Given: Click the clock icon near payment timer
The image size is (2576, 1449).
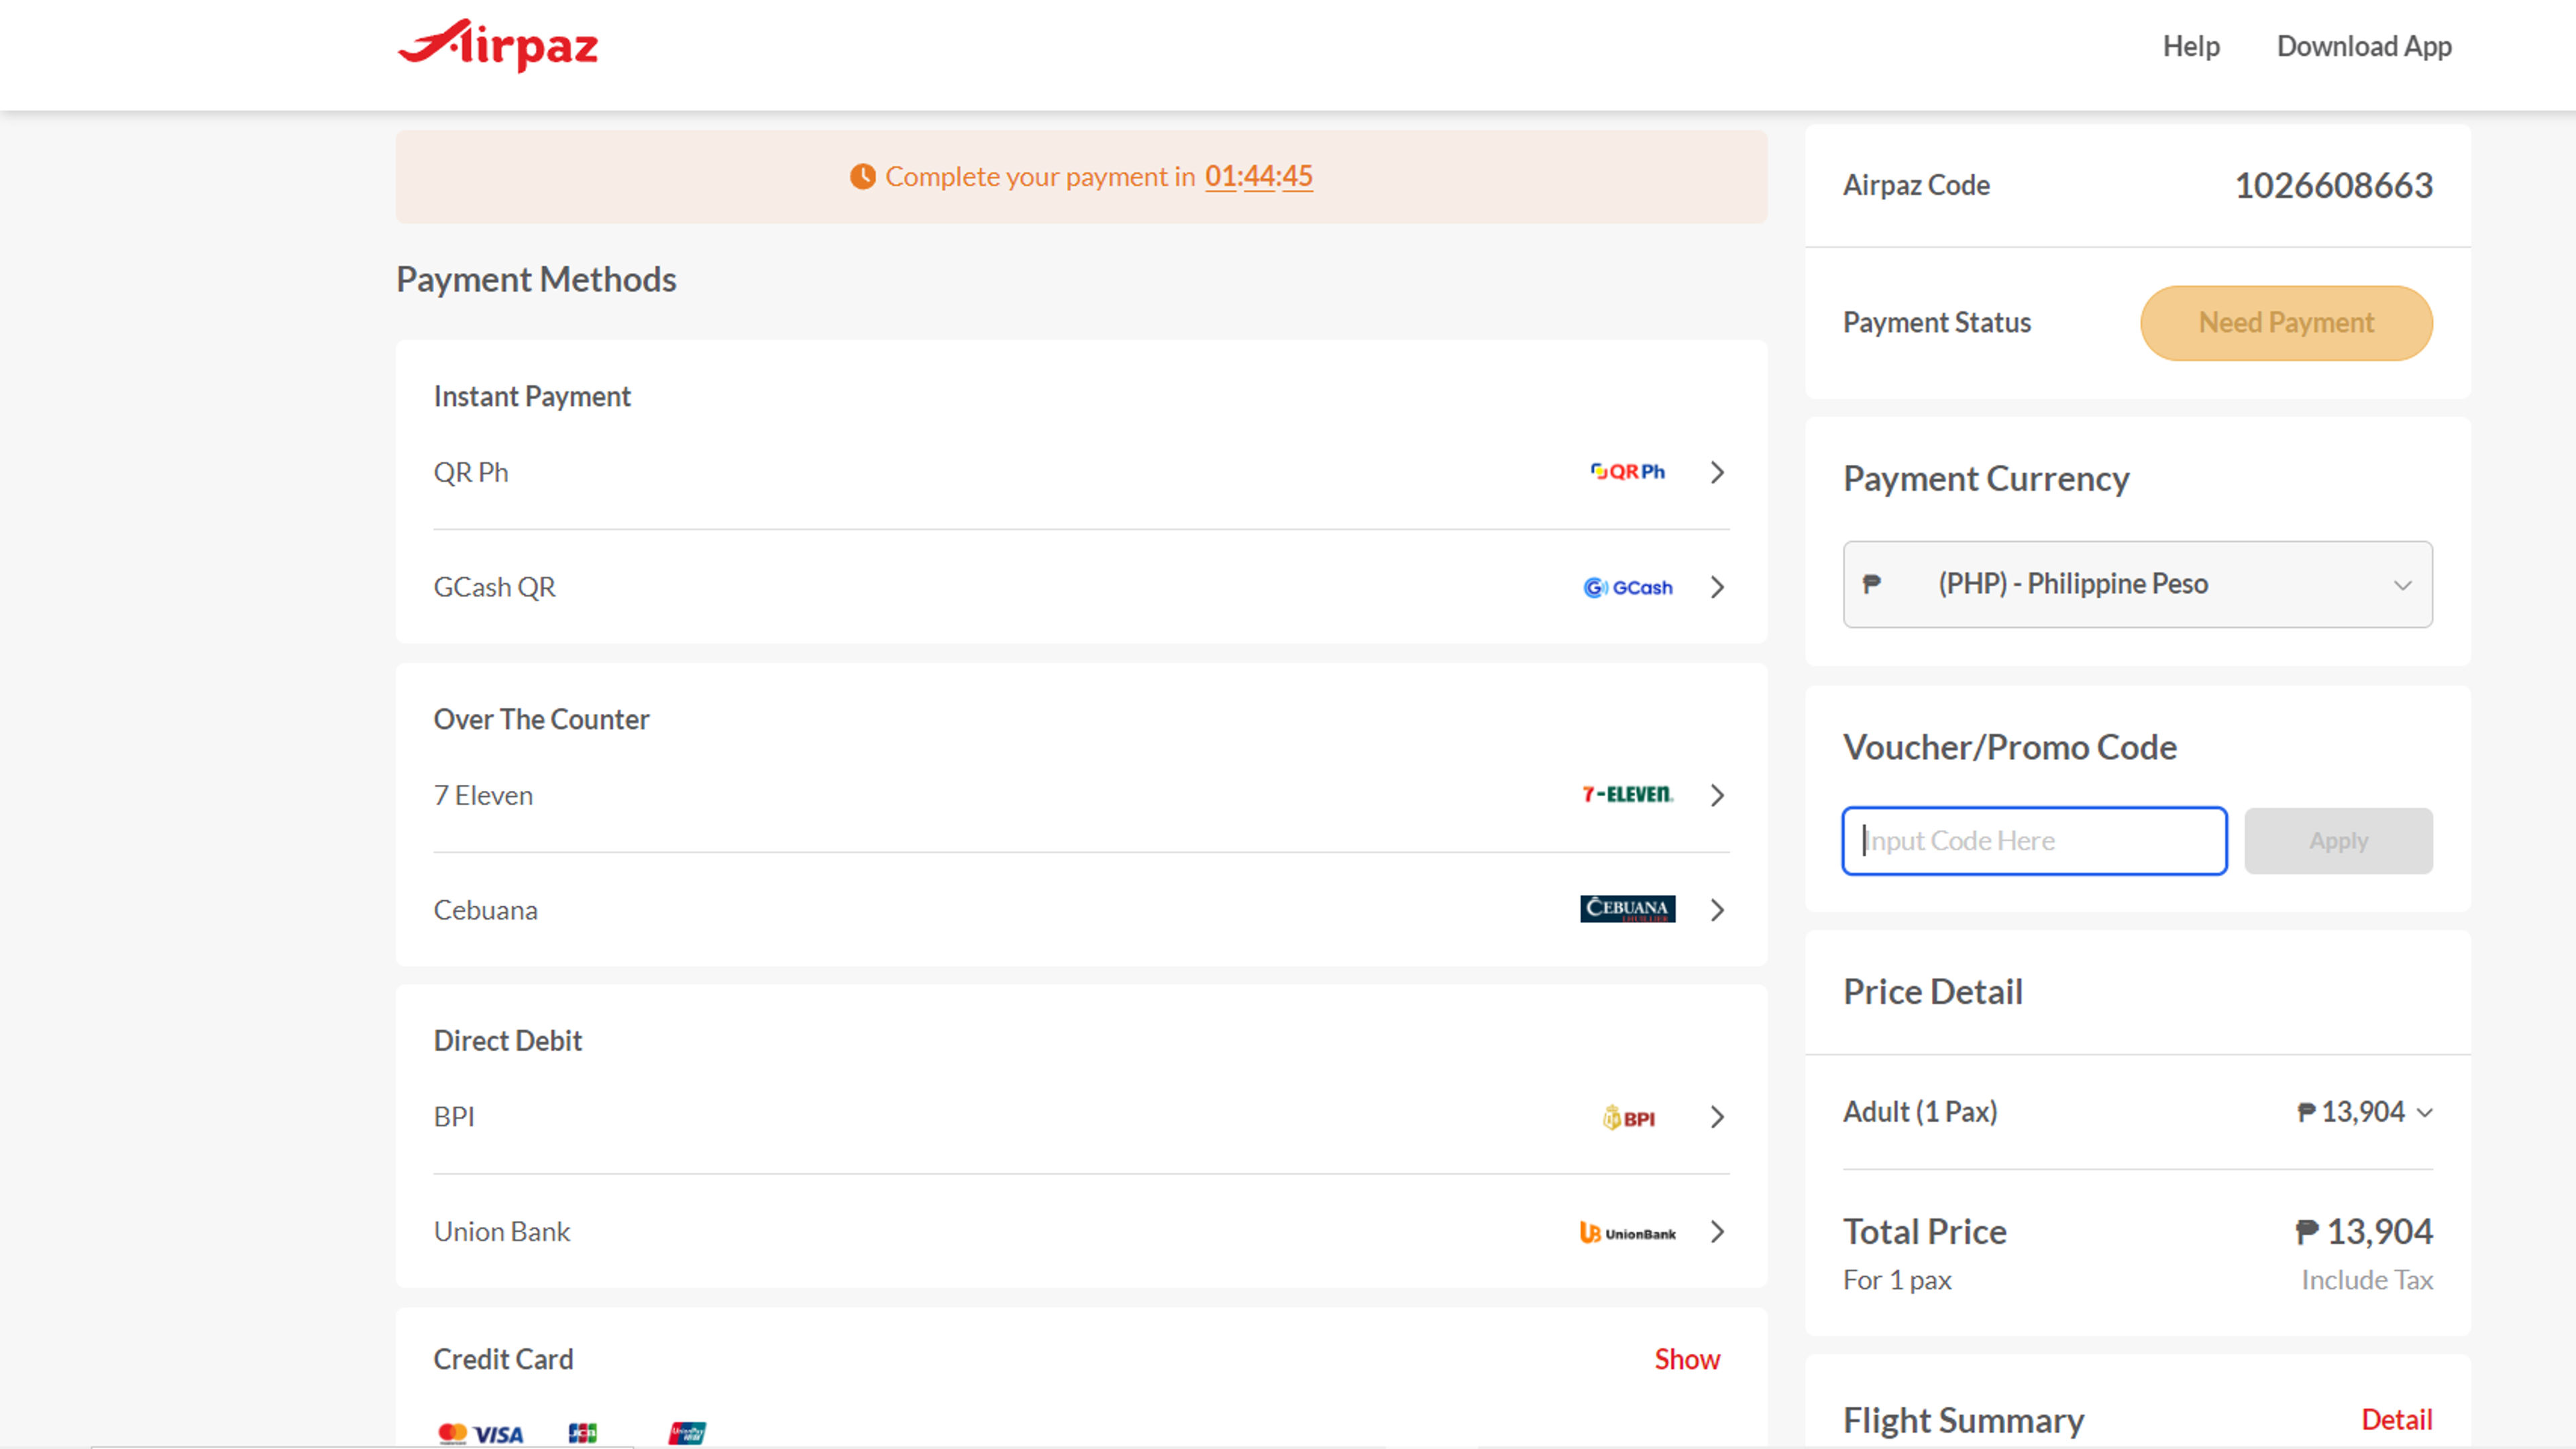Looking at the screenshot, I should click(x=862, y=177).
